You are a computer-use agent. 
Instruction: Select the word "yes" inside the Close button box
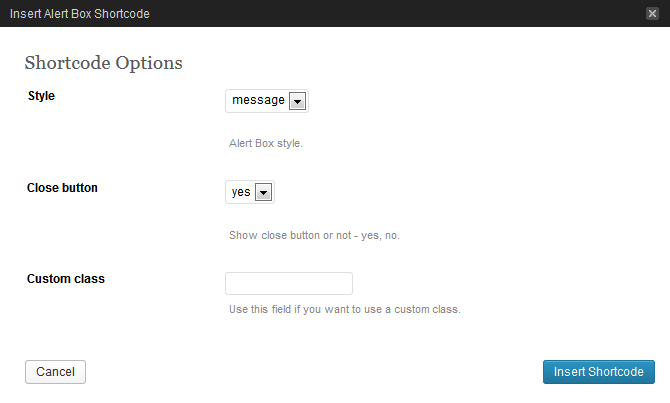(x=241, y=193)
